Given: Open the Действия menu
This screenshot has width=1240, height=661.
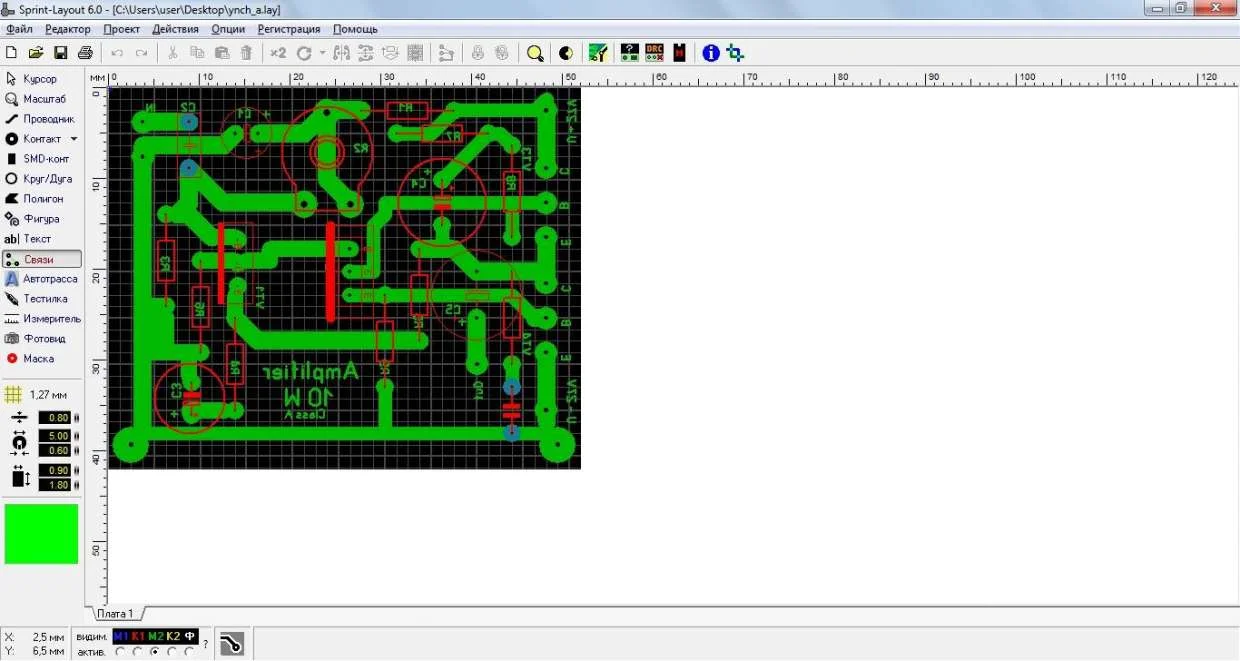Looking at the screenshot, I should (176, 29).
